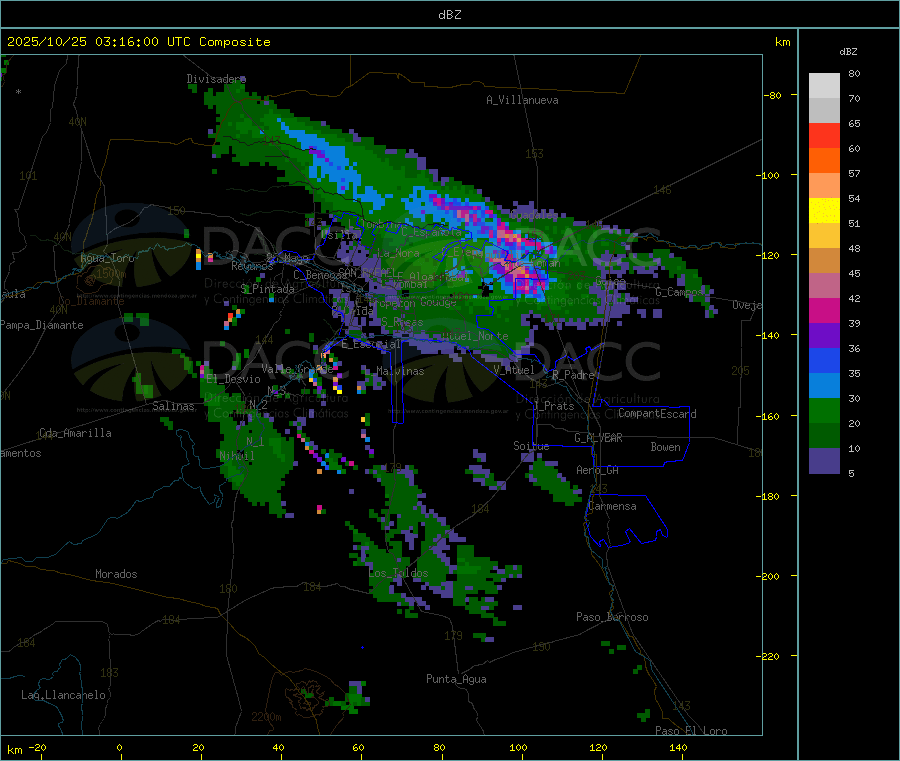Click the Soitue location label
The height and width of the screenshot is (761, 900).
531,446
